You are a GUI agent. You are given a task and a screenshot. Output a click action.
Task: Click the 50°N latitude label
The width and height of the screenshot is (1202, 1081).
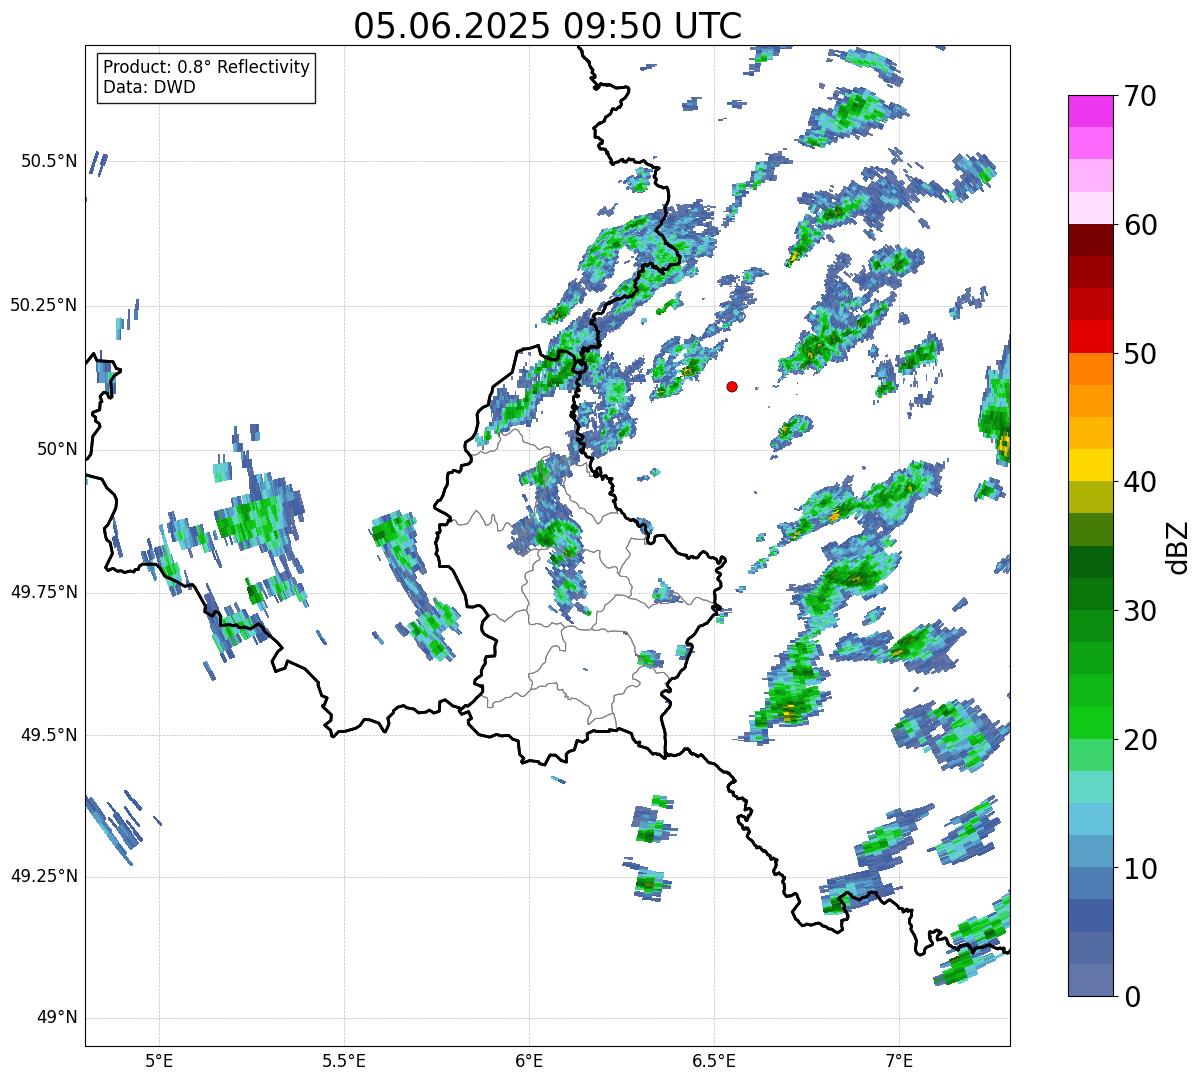click(x=56, y=449)
